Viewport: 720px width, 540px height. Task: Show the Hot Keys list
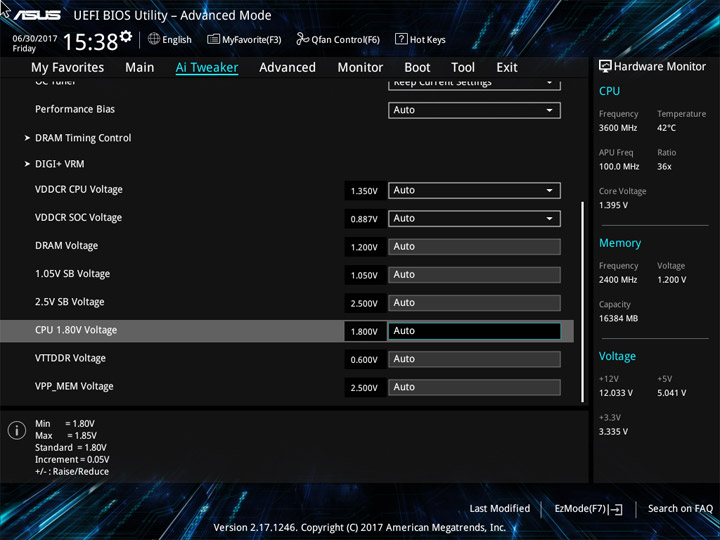click(x=420, y=39)
